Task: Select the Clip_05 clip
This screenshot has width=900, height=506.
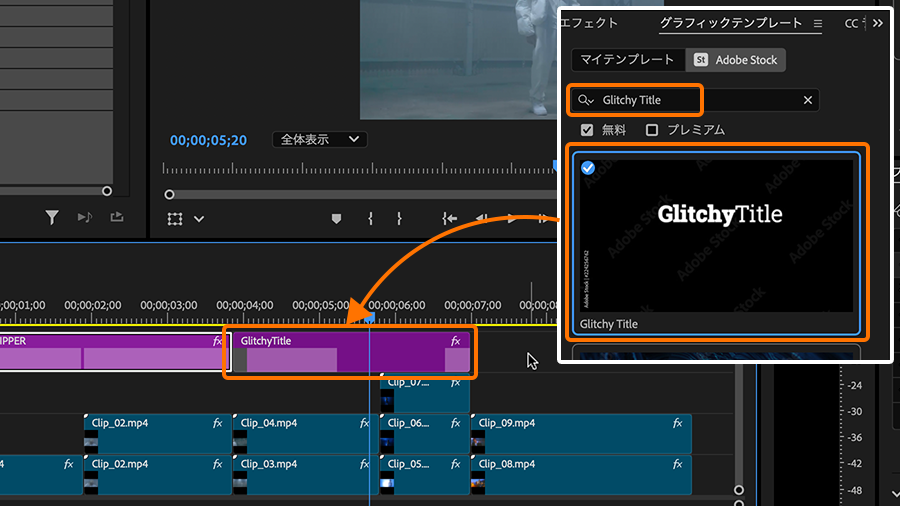Action: 425,474
